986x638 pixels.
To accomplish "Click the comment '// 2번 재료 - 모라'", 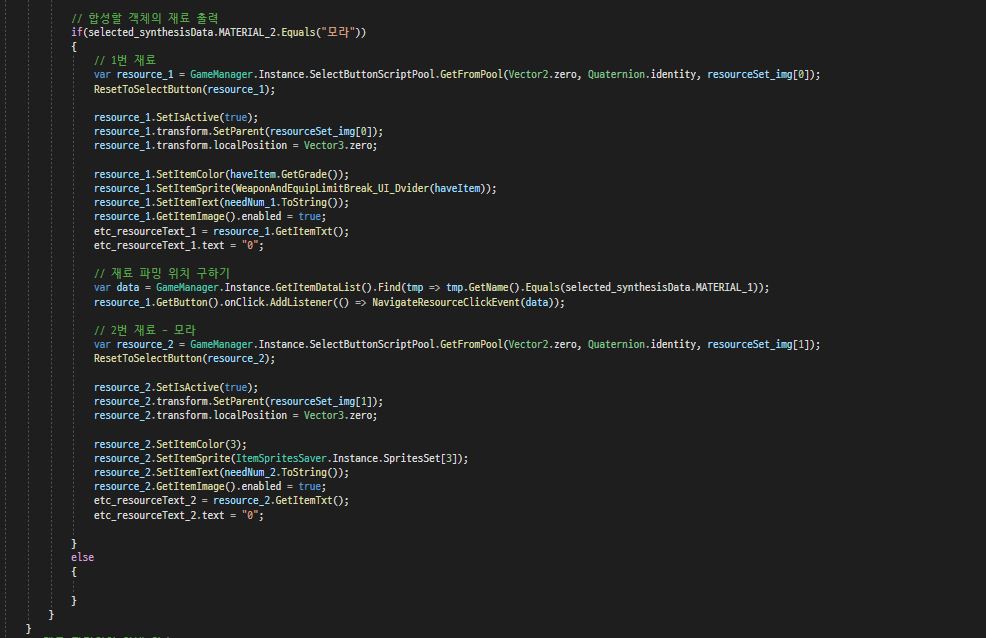I will [145, 330].
